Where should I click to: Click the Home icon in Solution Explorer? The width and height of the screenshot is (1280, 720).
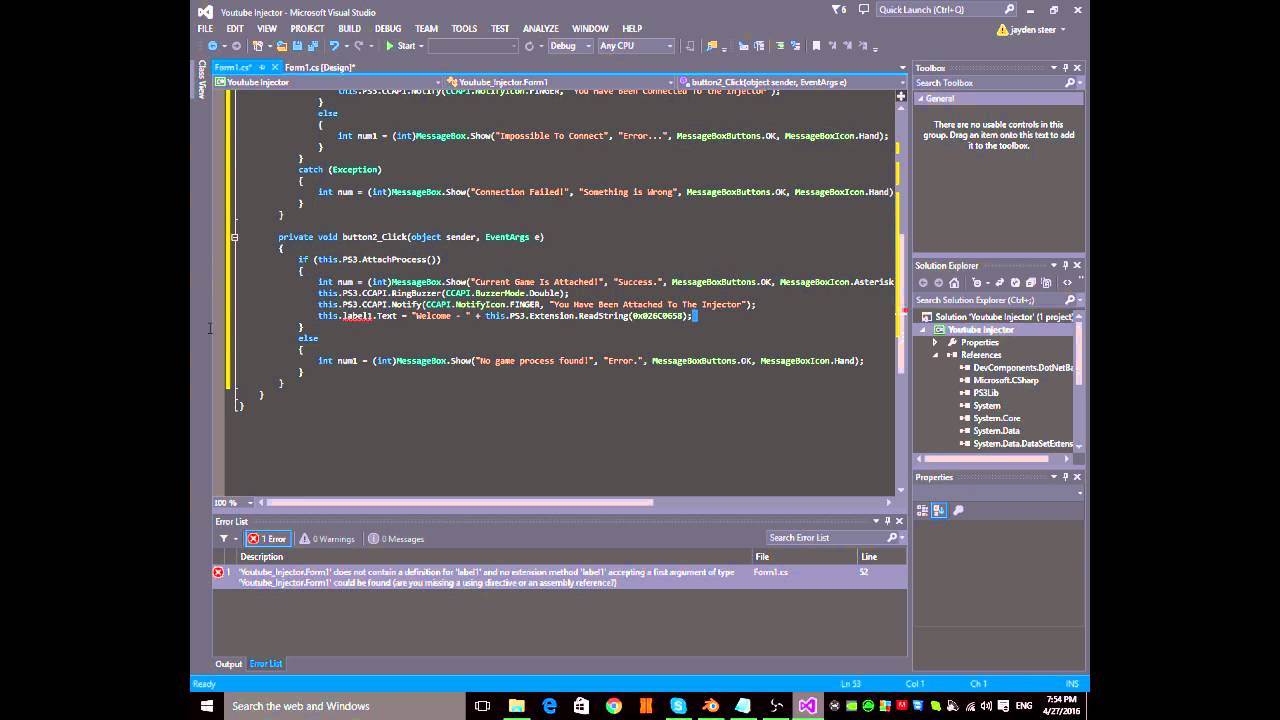pos(954,282)
